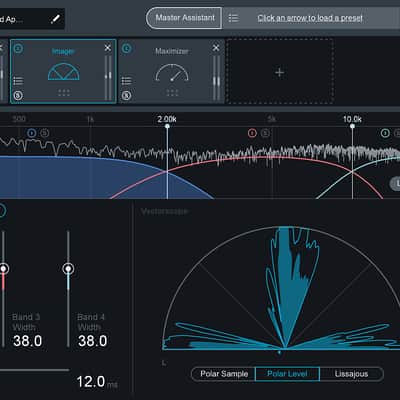Click the 'Click an arrow to load a preset' text
Screen dimensions: 400x400
310,18
